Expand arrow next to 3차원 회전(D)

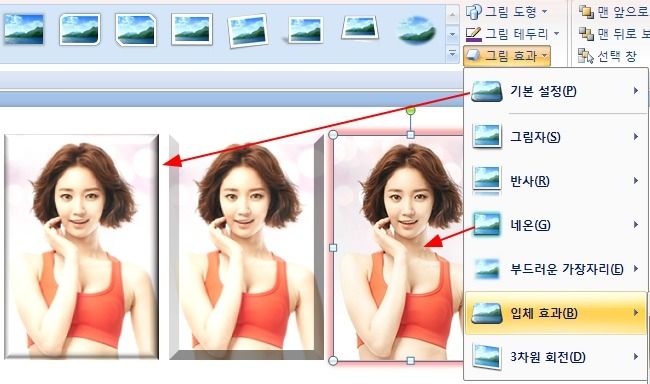636,357
